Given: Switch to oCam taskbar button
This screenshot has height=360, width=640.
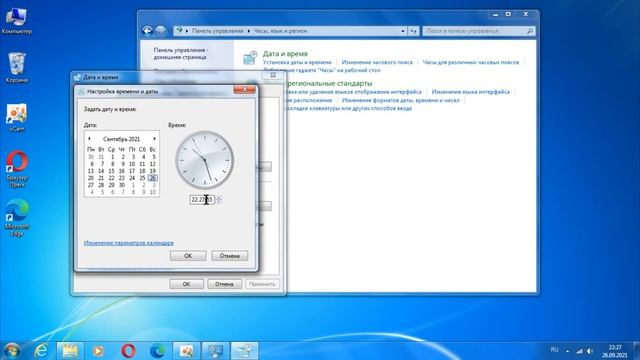Looking at the screenshot, I should pyautogui.click(x=186, y=351).
